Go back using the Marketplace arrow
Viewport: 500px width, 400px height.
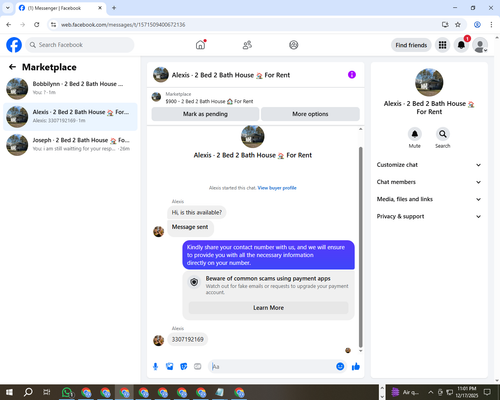(x=12, y=67)
